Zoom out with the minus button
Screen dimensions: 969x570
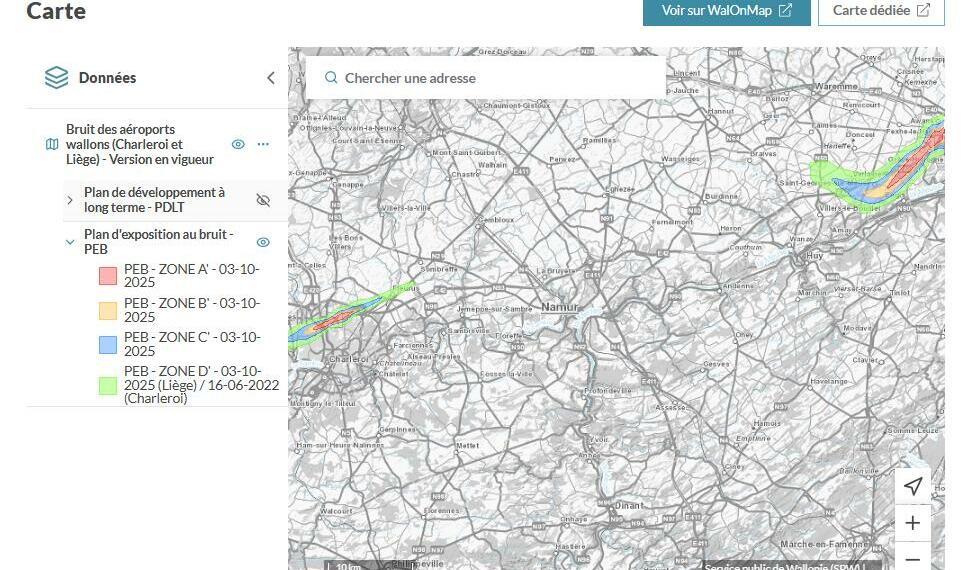pos(913,558)
